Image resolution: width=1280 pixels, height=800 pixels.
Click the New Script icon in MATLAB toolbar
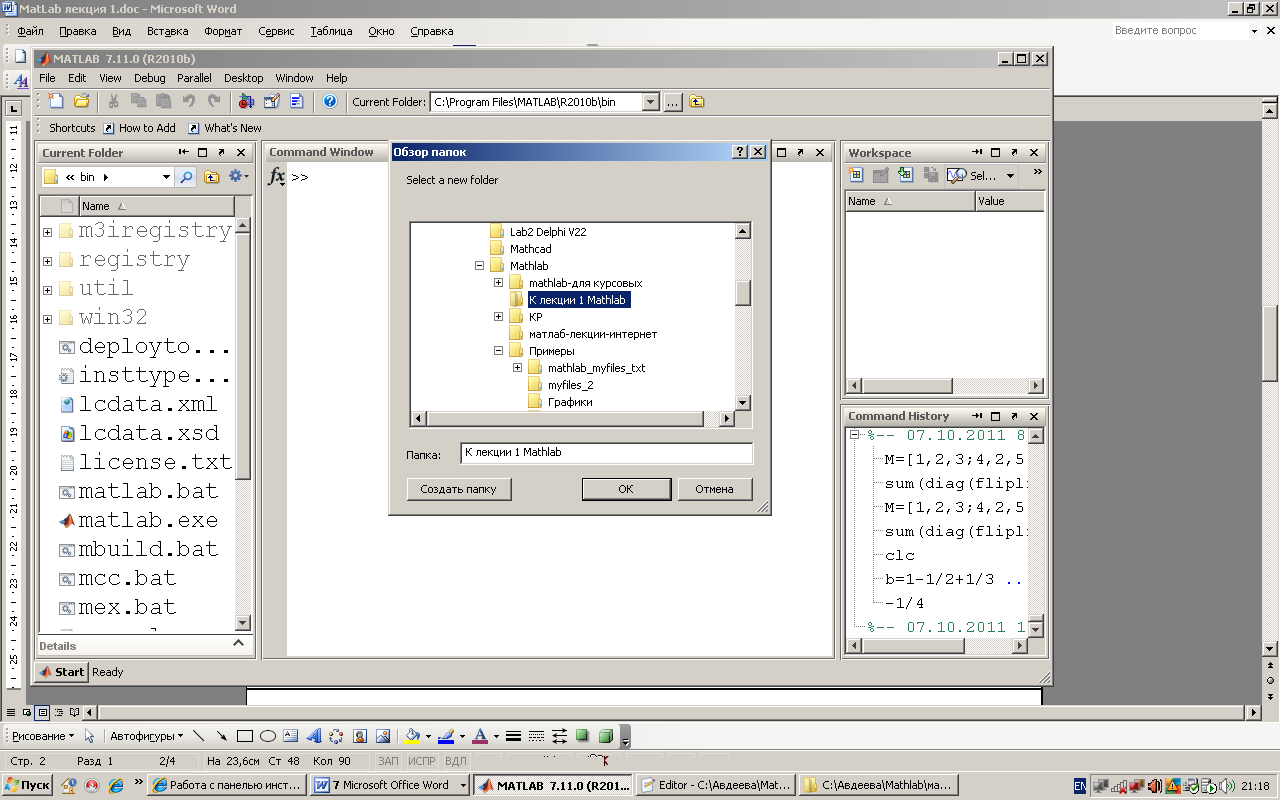pos(57,101)
